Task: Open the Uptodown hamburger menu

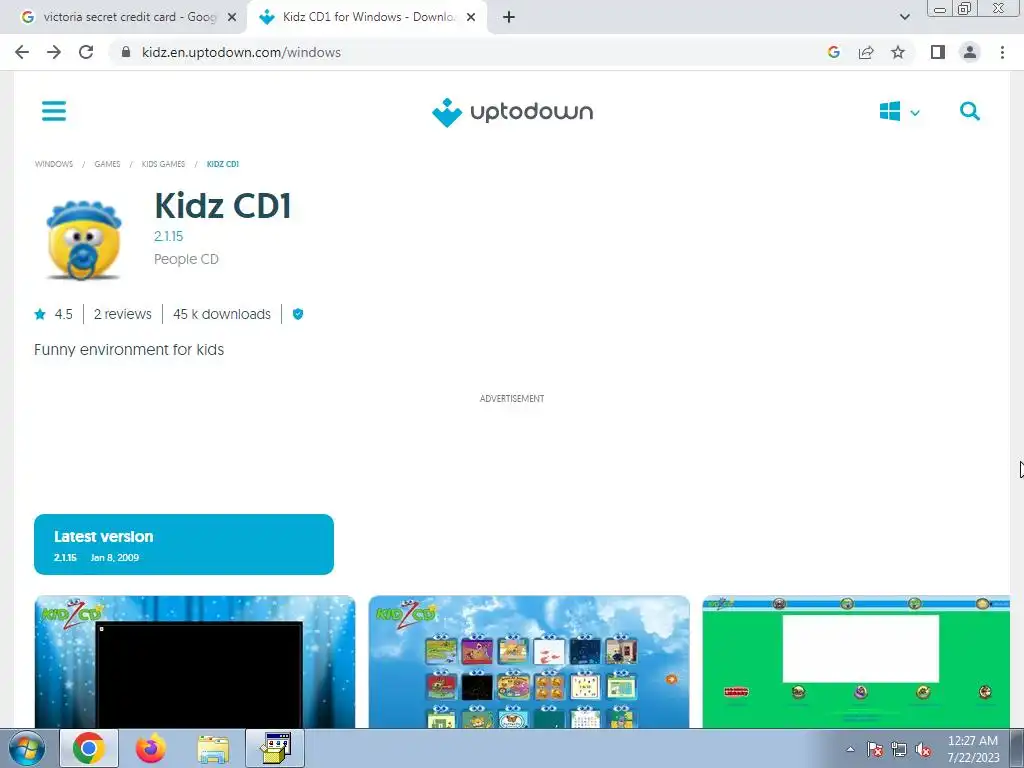Action: [x=54, y=111]
